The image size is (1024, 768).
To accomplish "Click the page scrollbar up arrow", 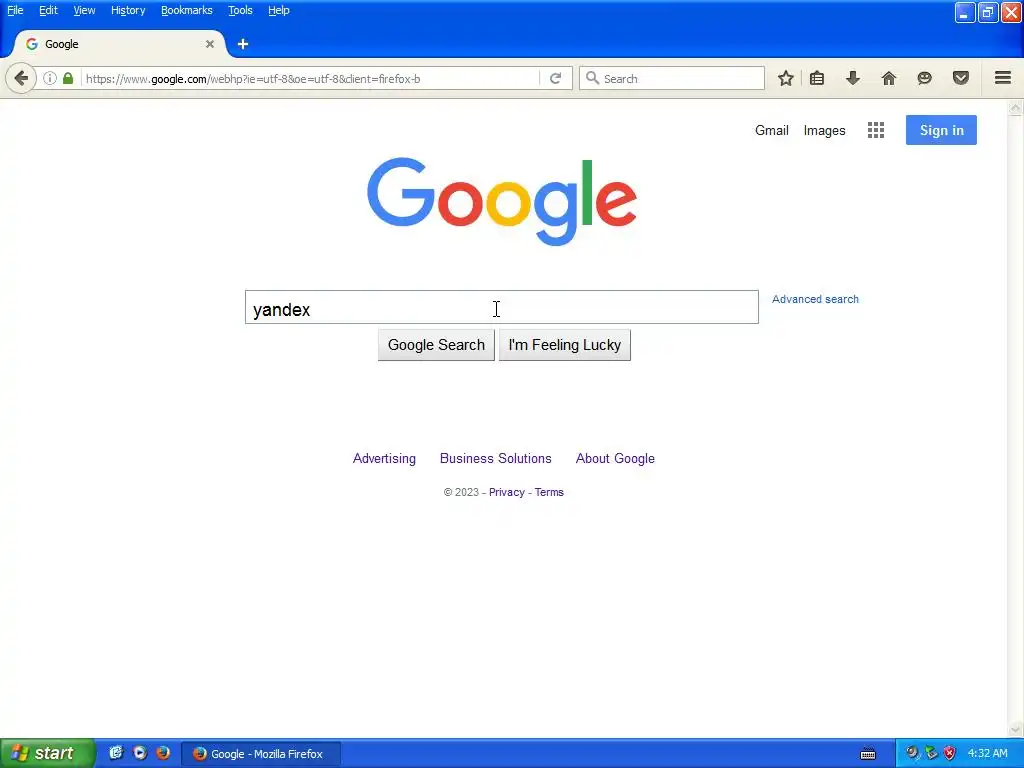I will (1015, 108).
